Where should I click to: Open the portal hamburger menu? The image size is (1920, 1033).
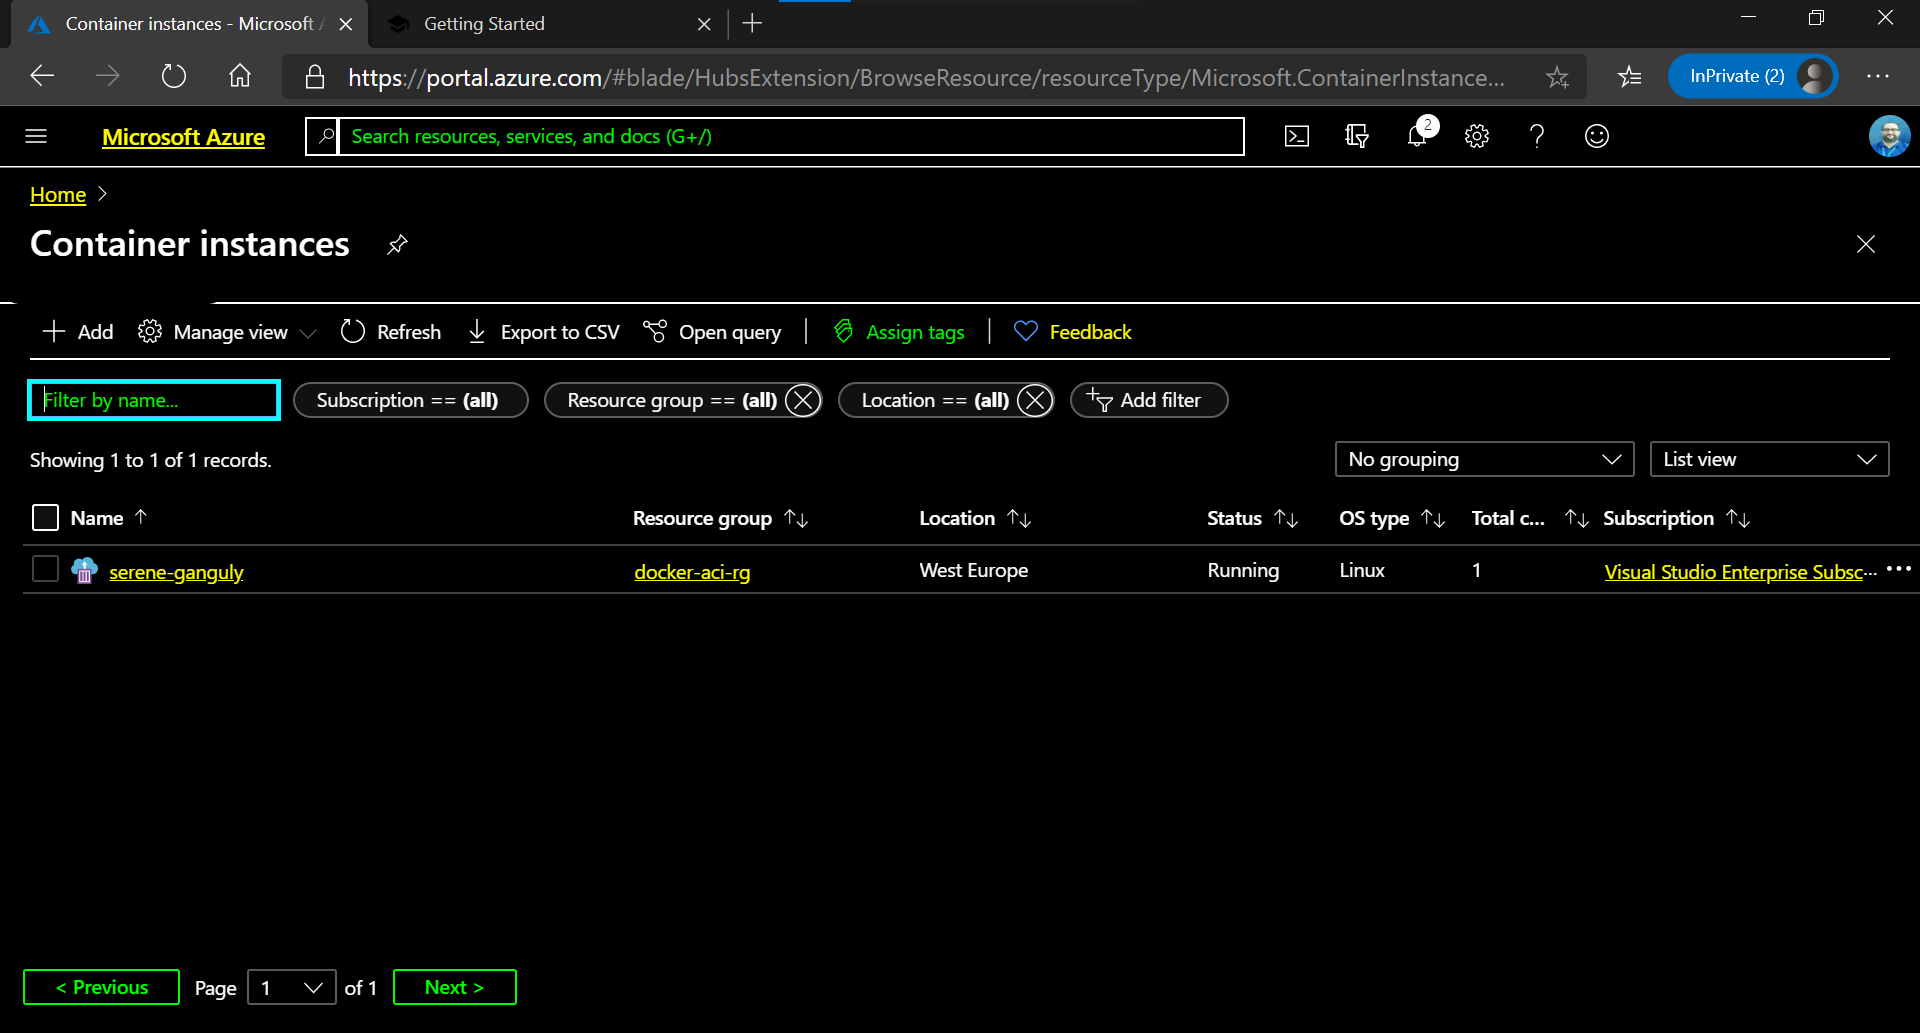coord(36,136)
